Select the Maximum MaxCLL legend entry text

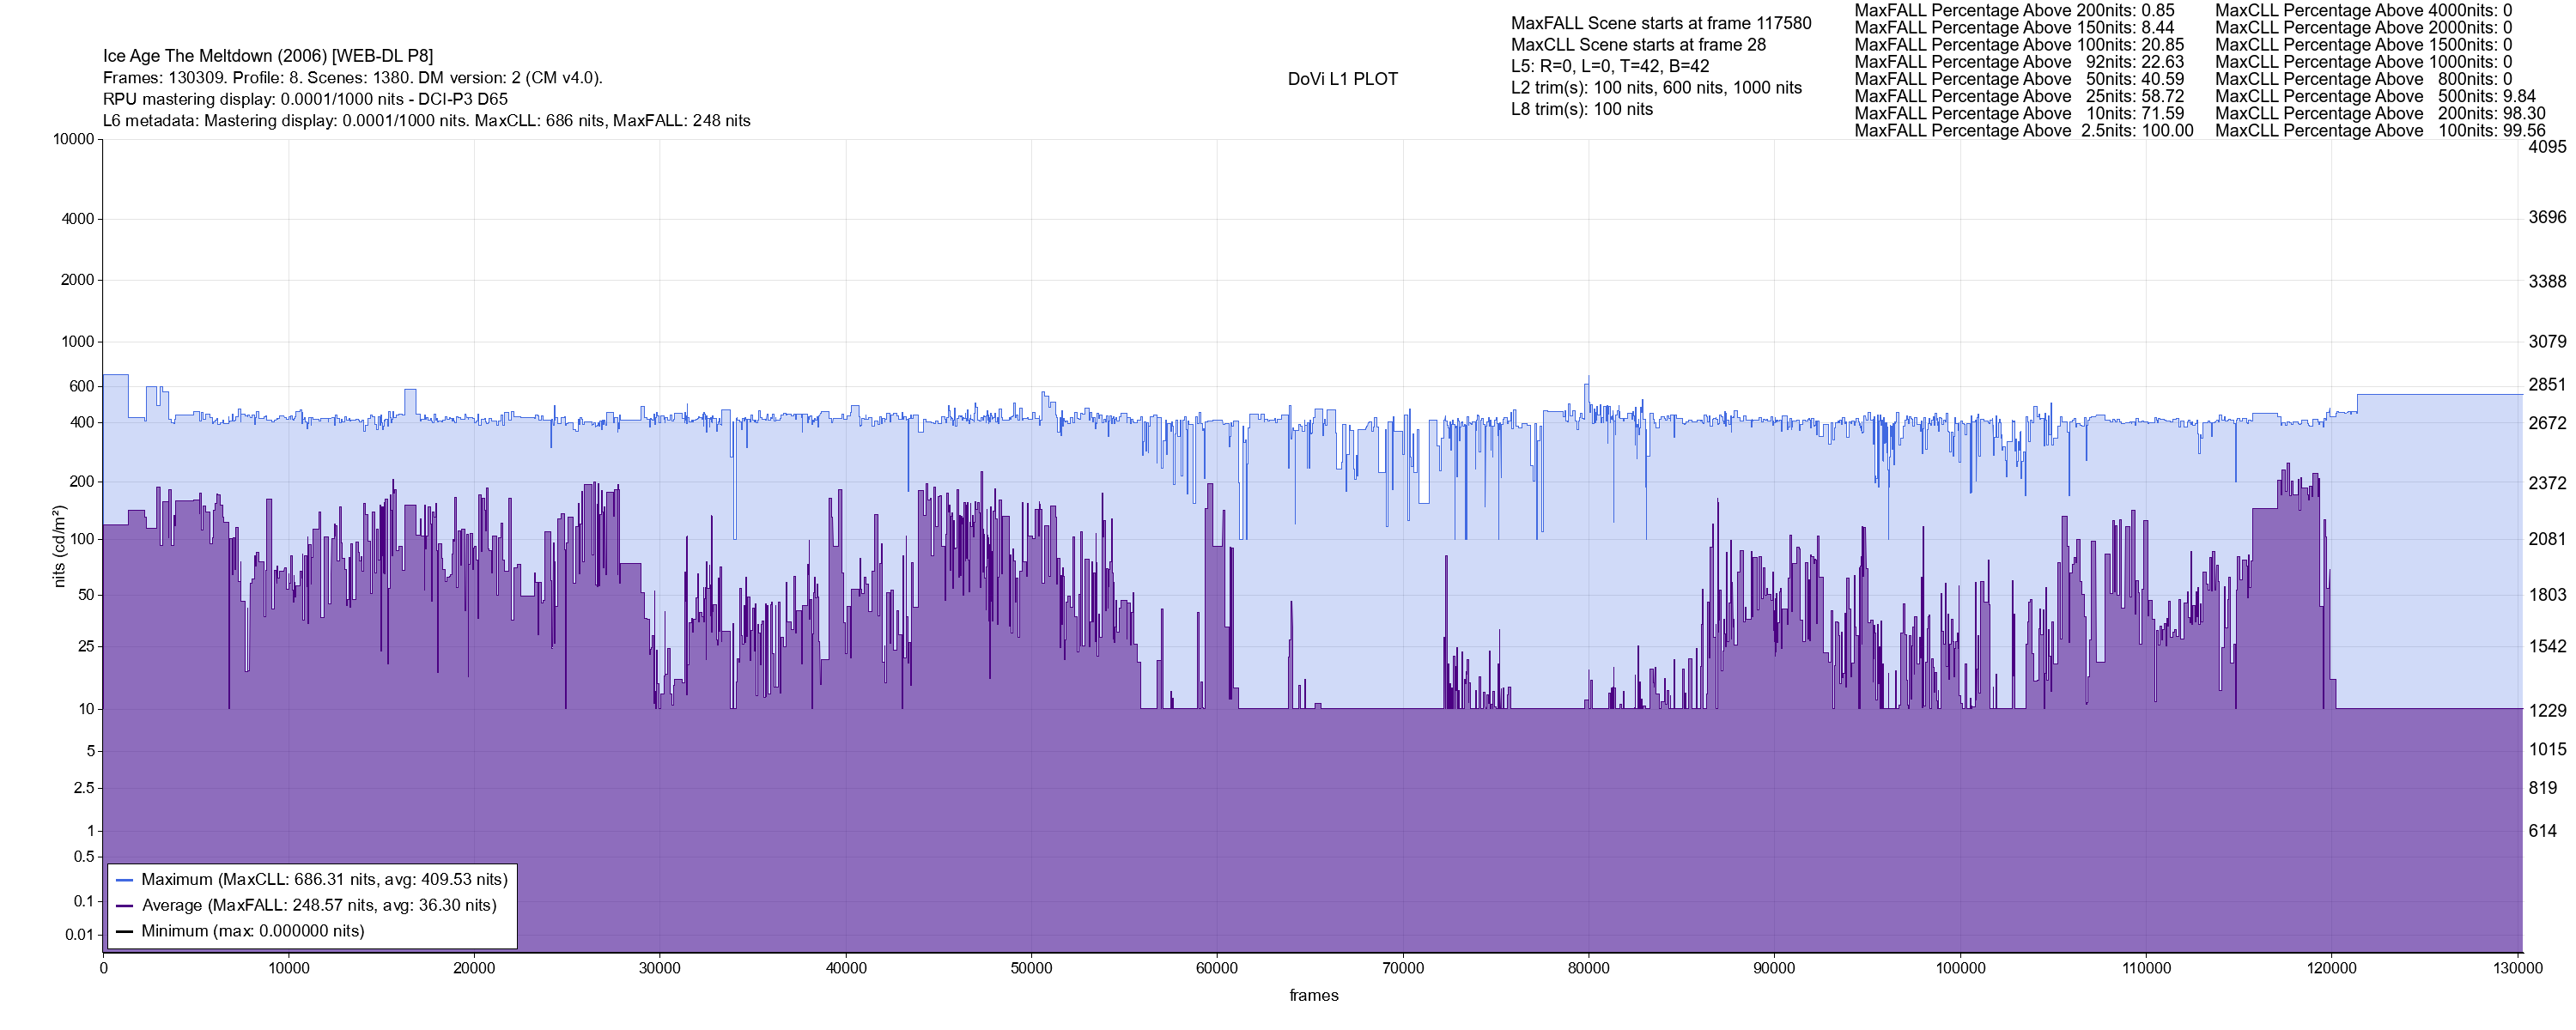coord(324,880)
